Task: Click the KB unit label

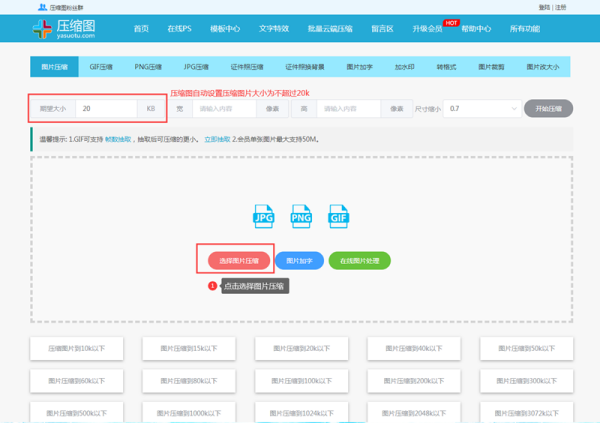Action: (x=151, y=109)
